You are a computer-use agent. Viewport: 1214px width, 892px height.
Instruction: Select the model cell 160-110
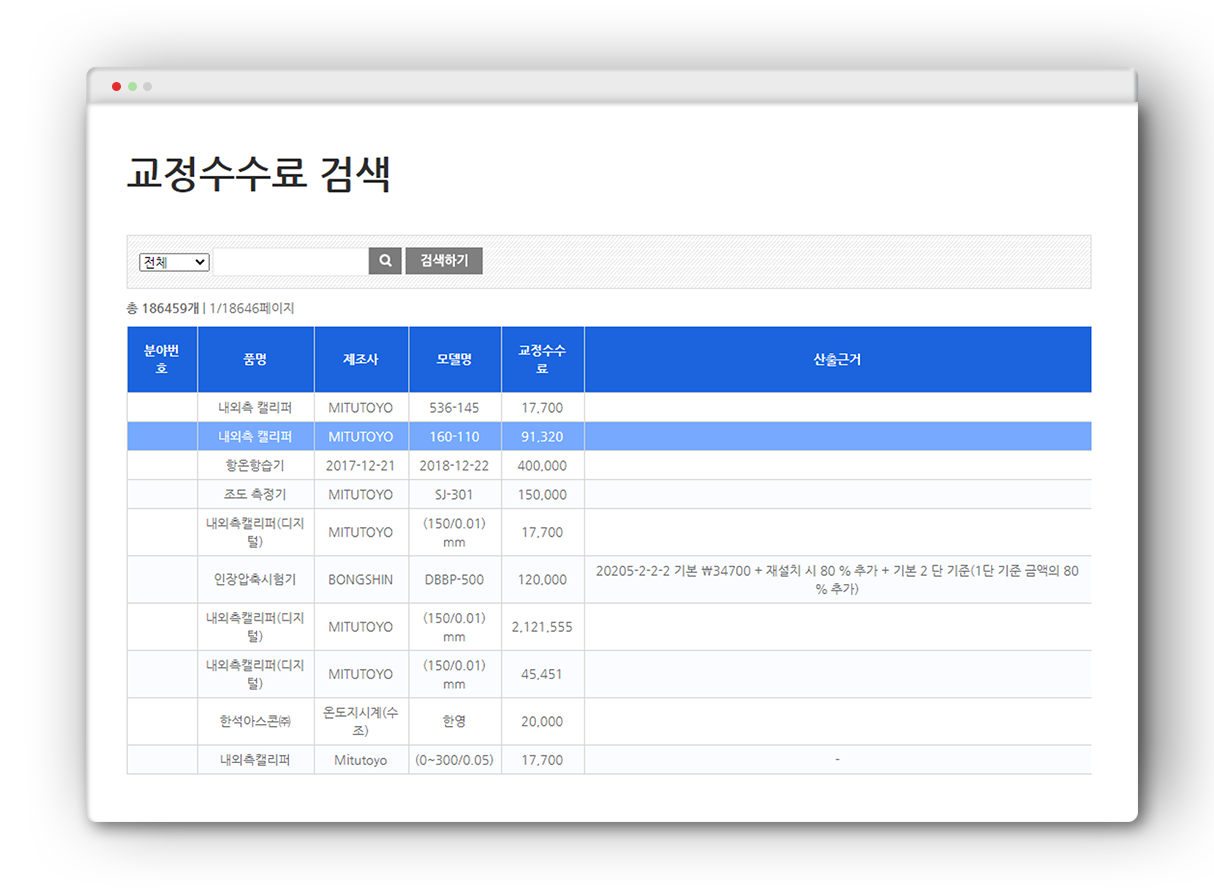(x=454, y=437)
